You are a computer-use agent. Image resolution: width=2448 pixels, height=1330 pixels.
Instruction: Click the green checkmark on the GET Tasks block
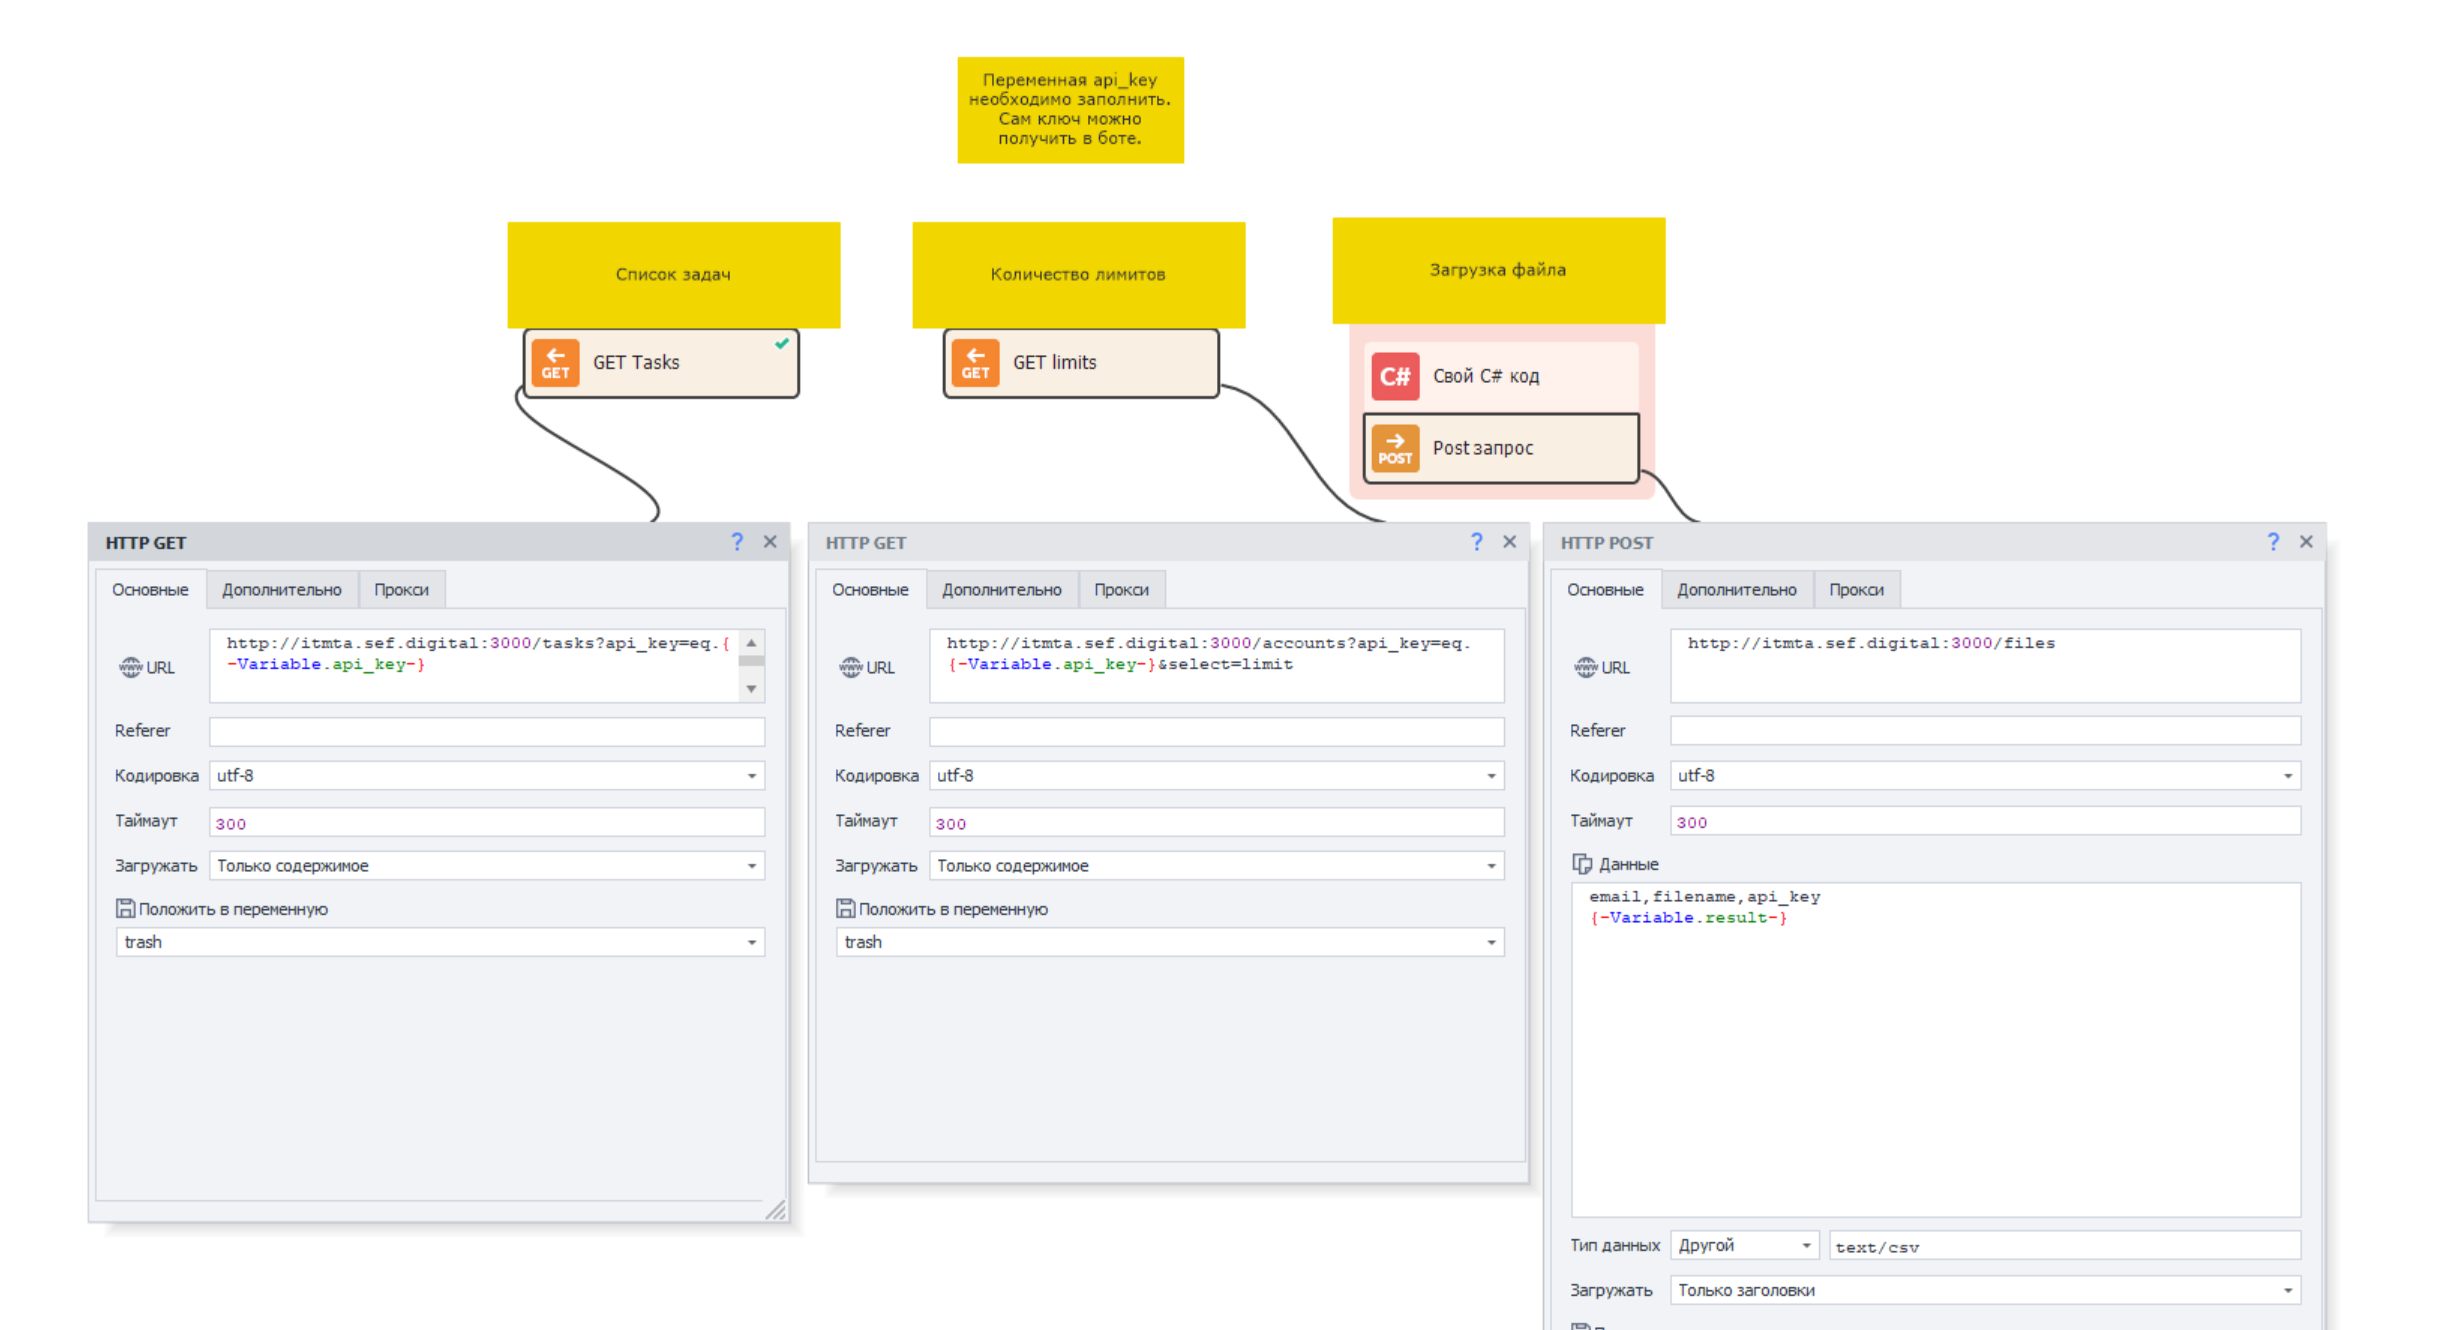(x=782, y=343)
